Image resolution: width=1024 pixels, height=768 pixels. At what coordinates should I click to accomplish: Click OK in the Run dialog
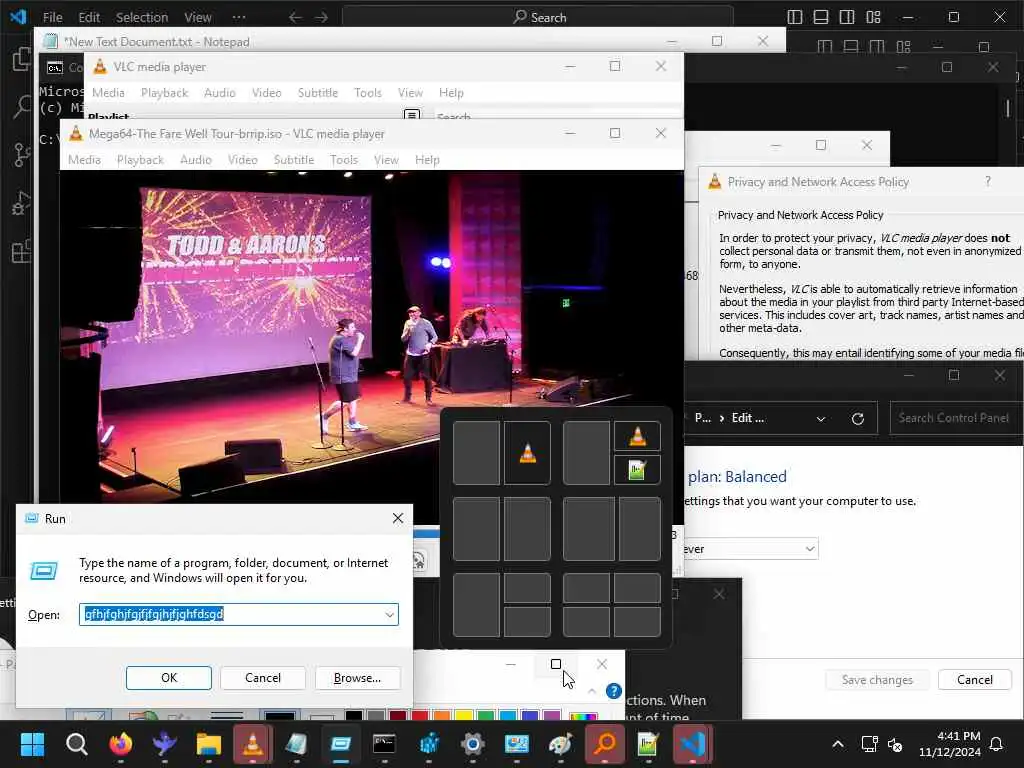click(x=168, y=678)
